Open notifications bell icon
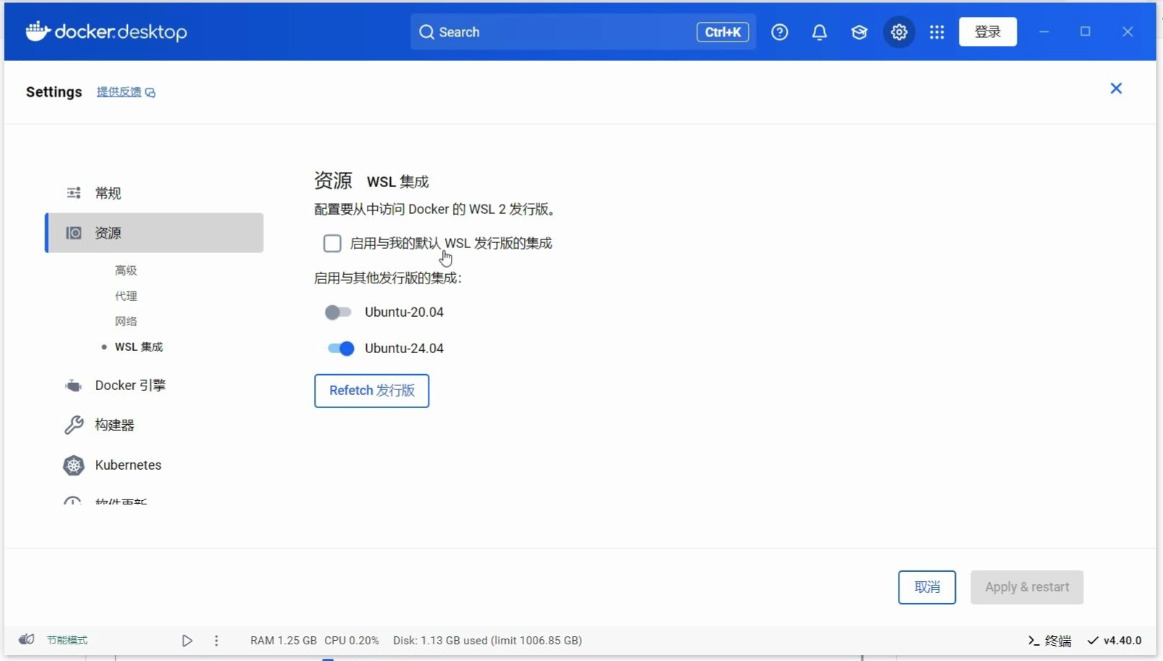 coord(820,32)
